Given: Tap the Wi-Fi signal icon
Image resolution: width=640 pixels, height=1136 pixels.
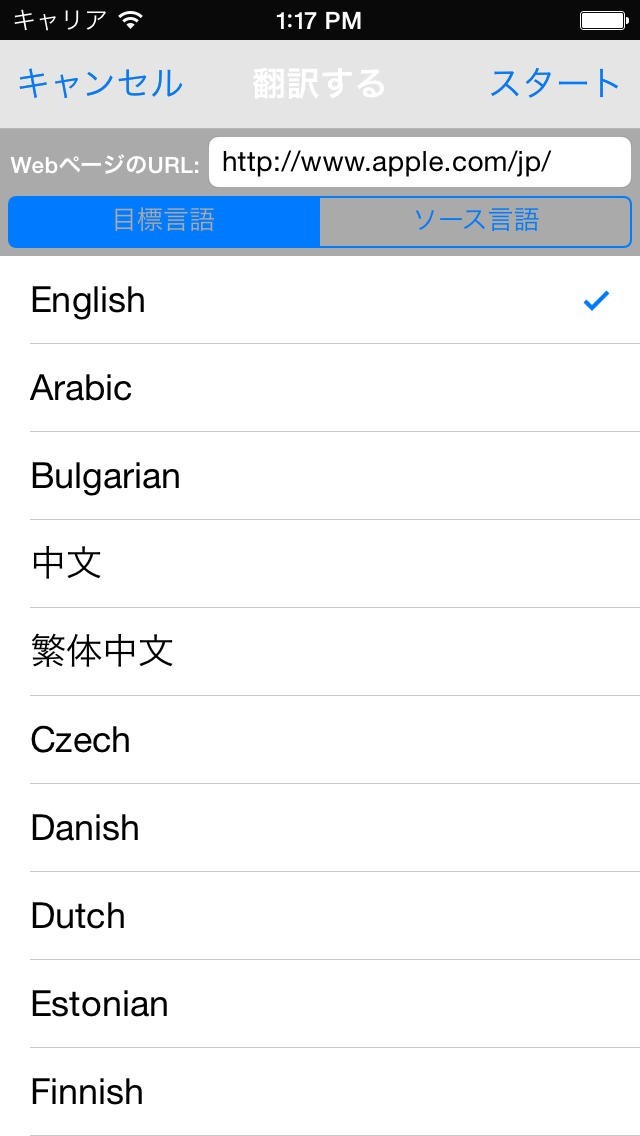Looking at the screenshot, I should pos(130,20).
